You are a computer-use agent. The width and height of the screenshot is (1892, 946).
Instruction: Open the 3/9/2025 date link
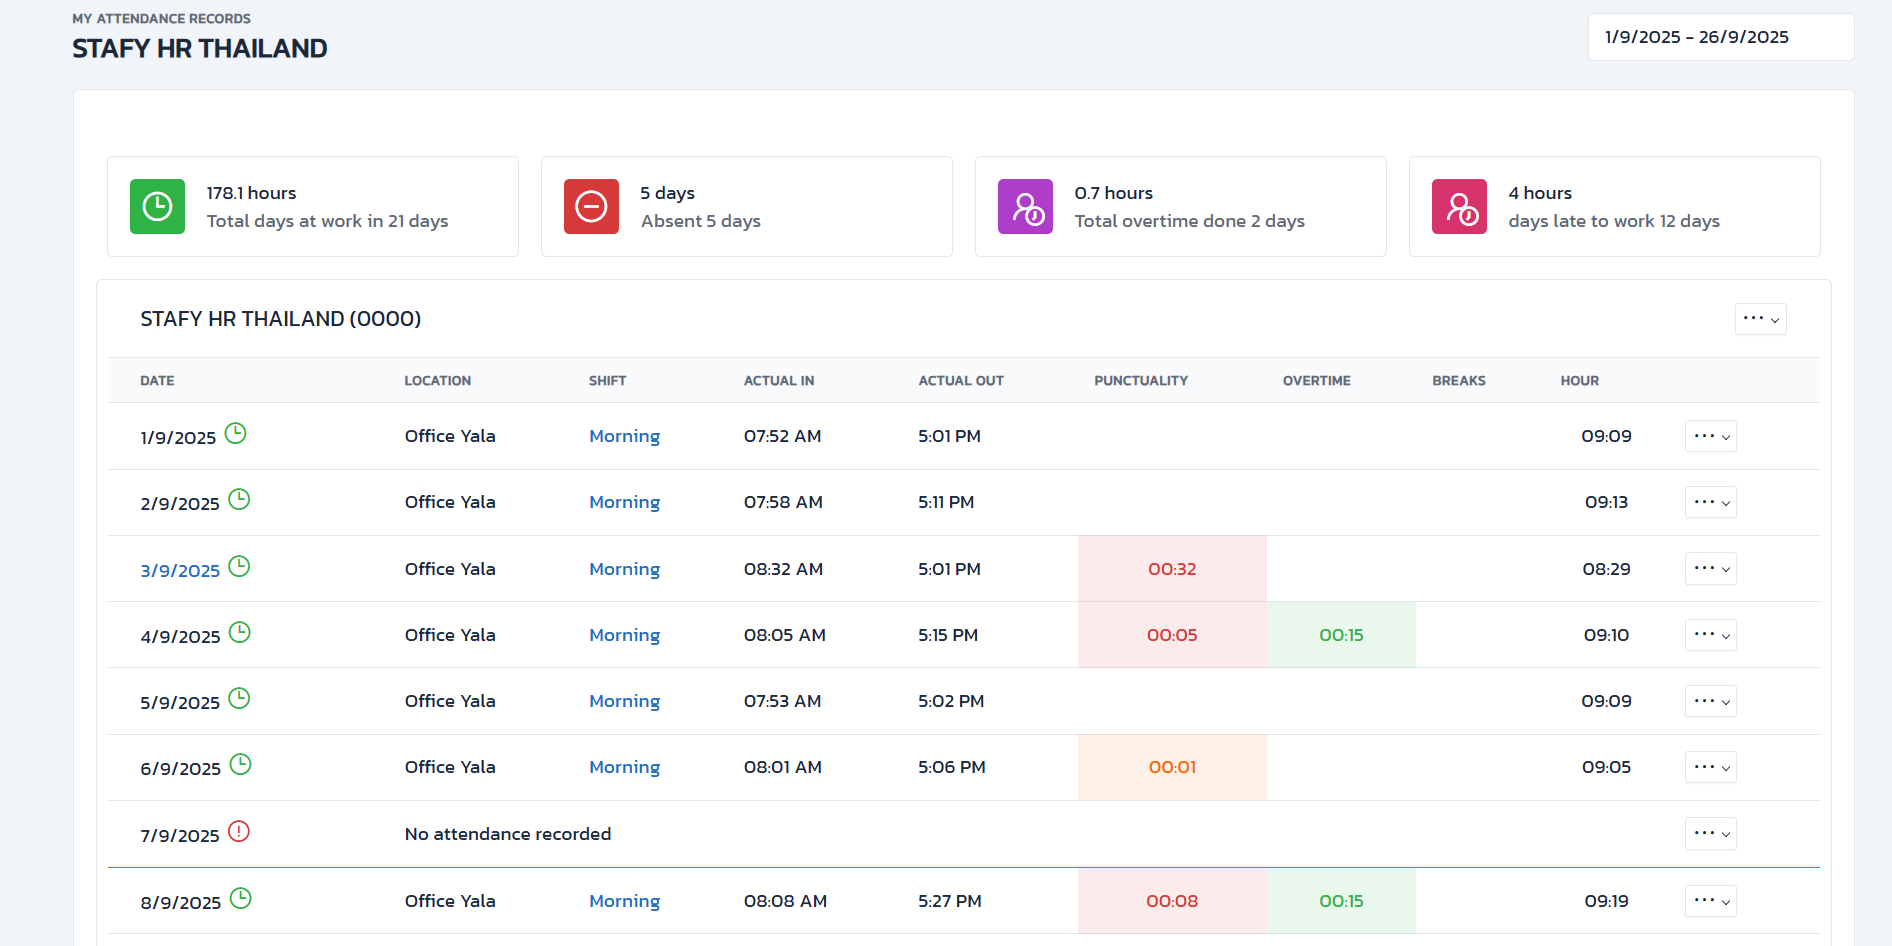tap(180, 571)
